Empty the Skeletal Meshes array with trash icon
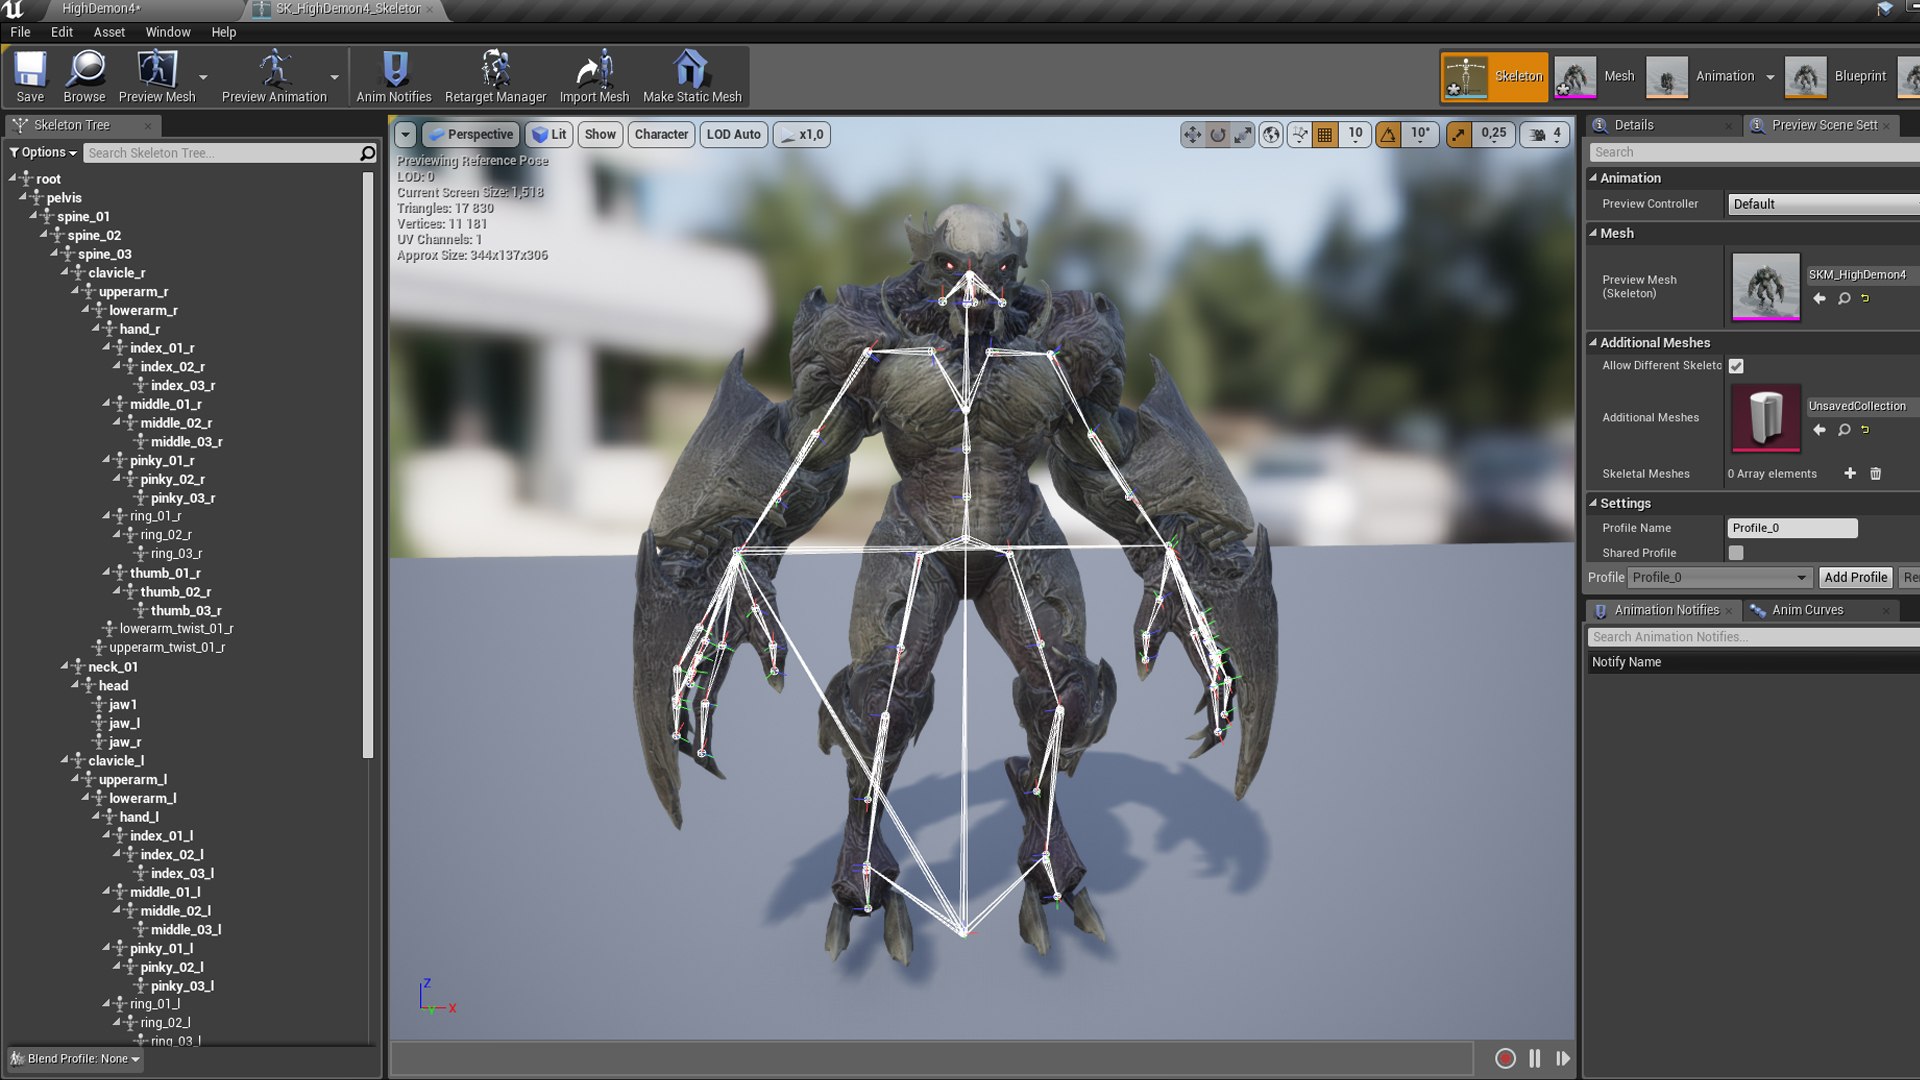 pos(1876,474)
